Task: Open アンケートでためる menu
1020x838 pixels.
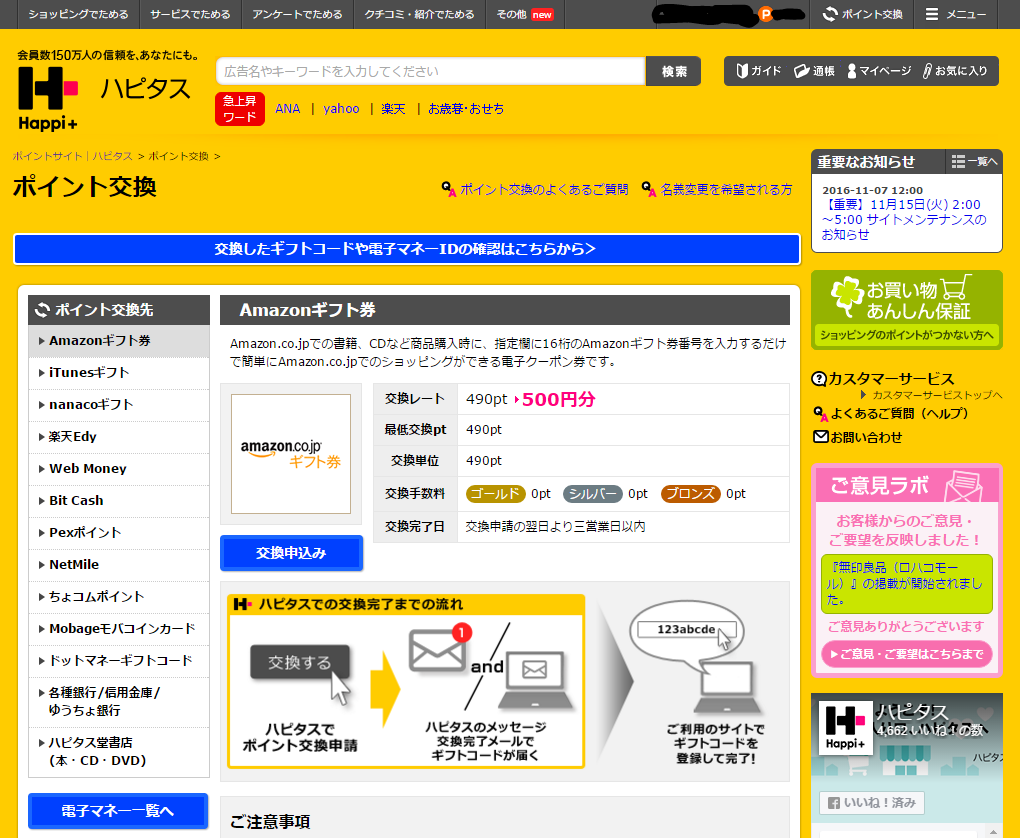Action: (x=297, y=14)
